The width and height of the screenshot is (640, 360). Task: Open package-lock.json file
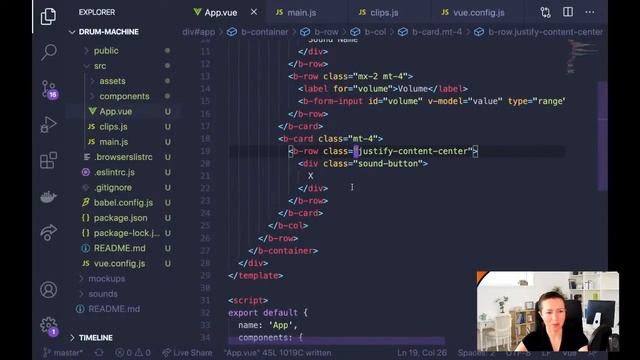pyautogui.click(x=126, y=233)
